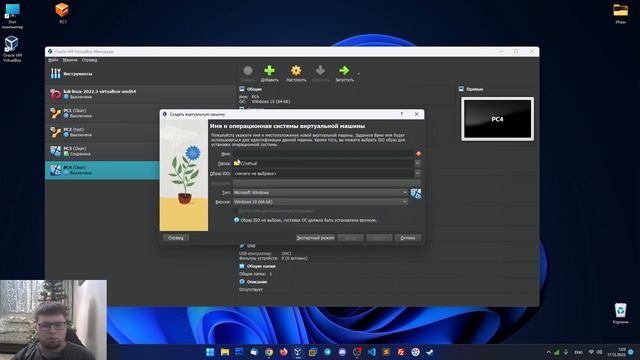This screenshot has width=640, height=360.
Task: Open File Explorer from the taskbar
Action: coord(225,352)
